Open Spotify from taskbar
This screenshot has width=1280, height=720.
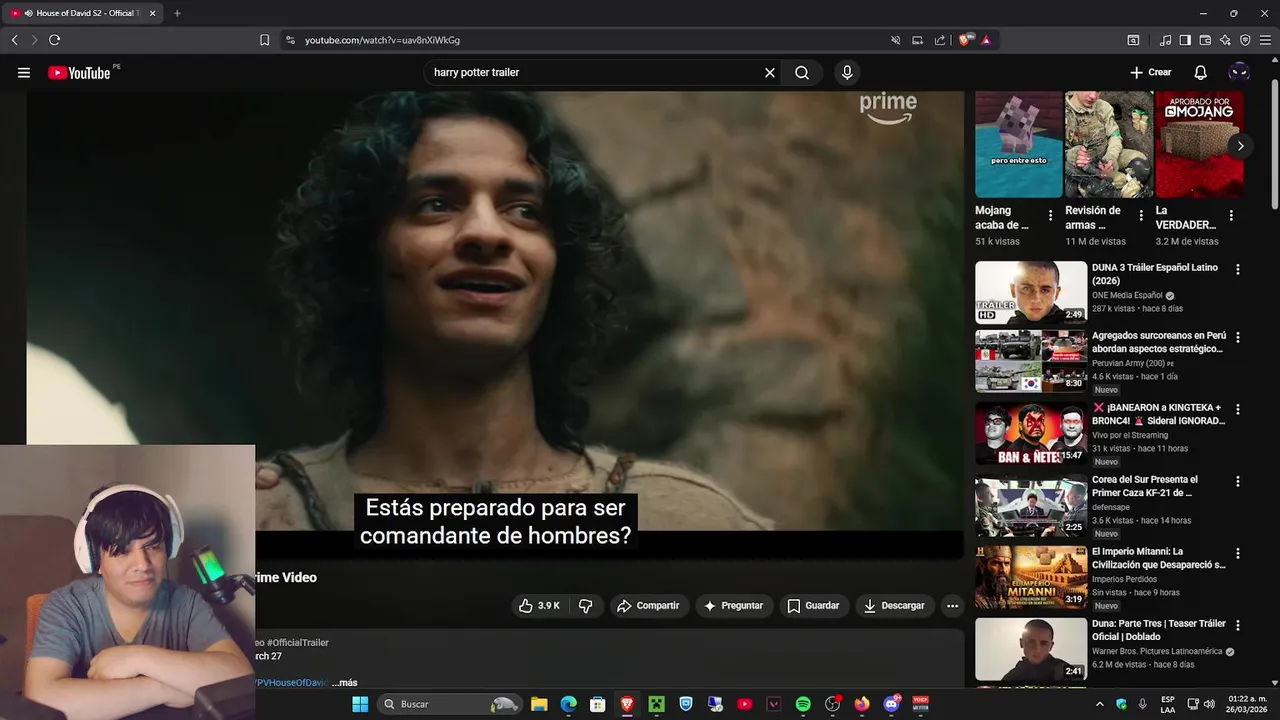[803, 704]
